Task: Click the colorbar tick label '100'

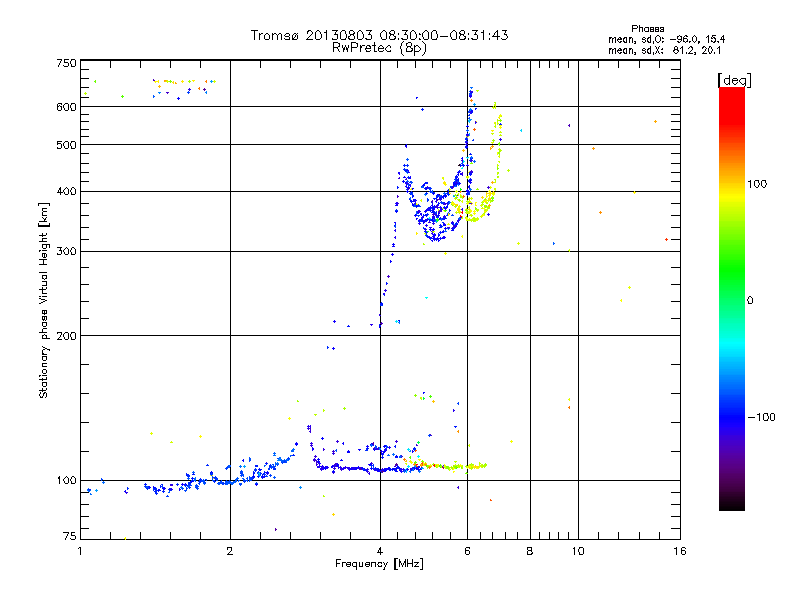Action: 757,184
